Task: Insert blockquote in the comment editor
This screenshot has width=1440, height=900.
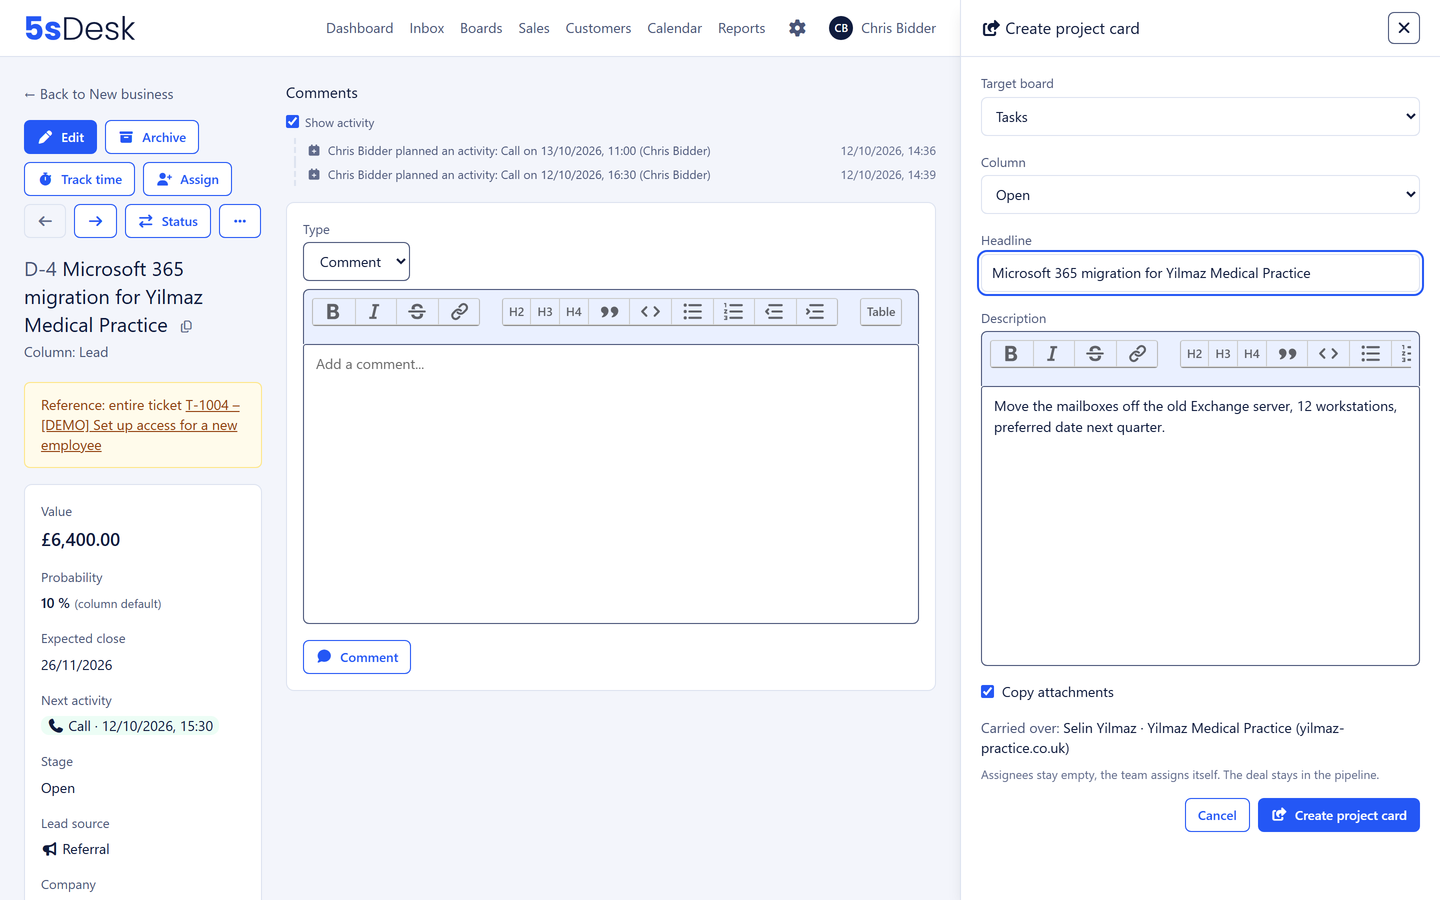Action: 609,312
